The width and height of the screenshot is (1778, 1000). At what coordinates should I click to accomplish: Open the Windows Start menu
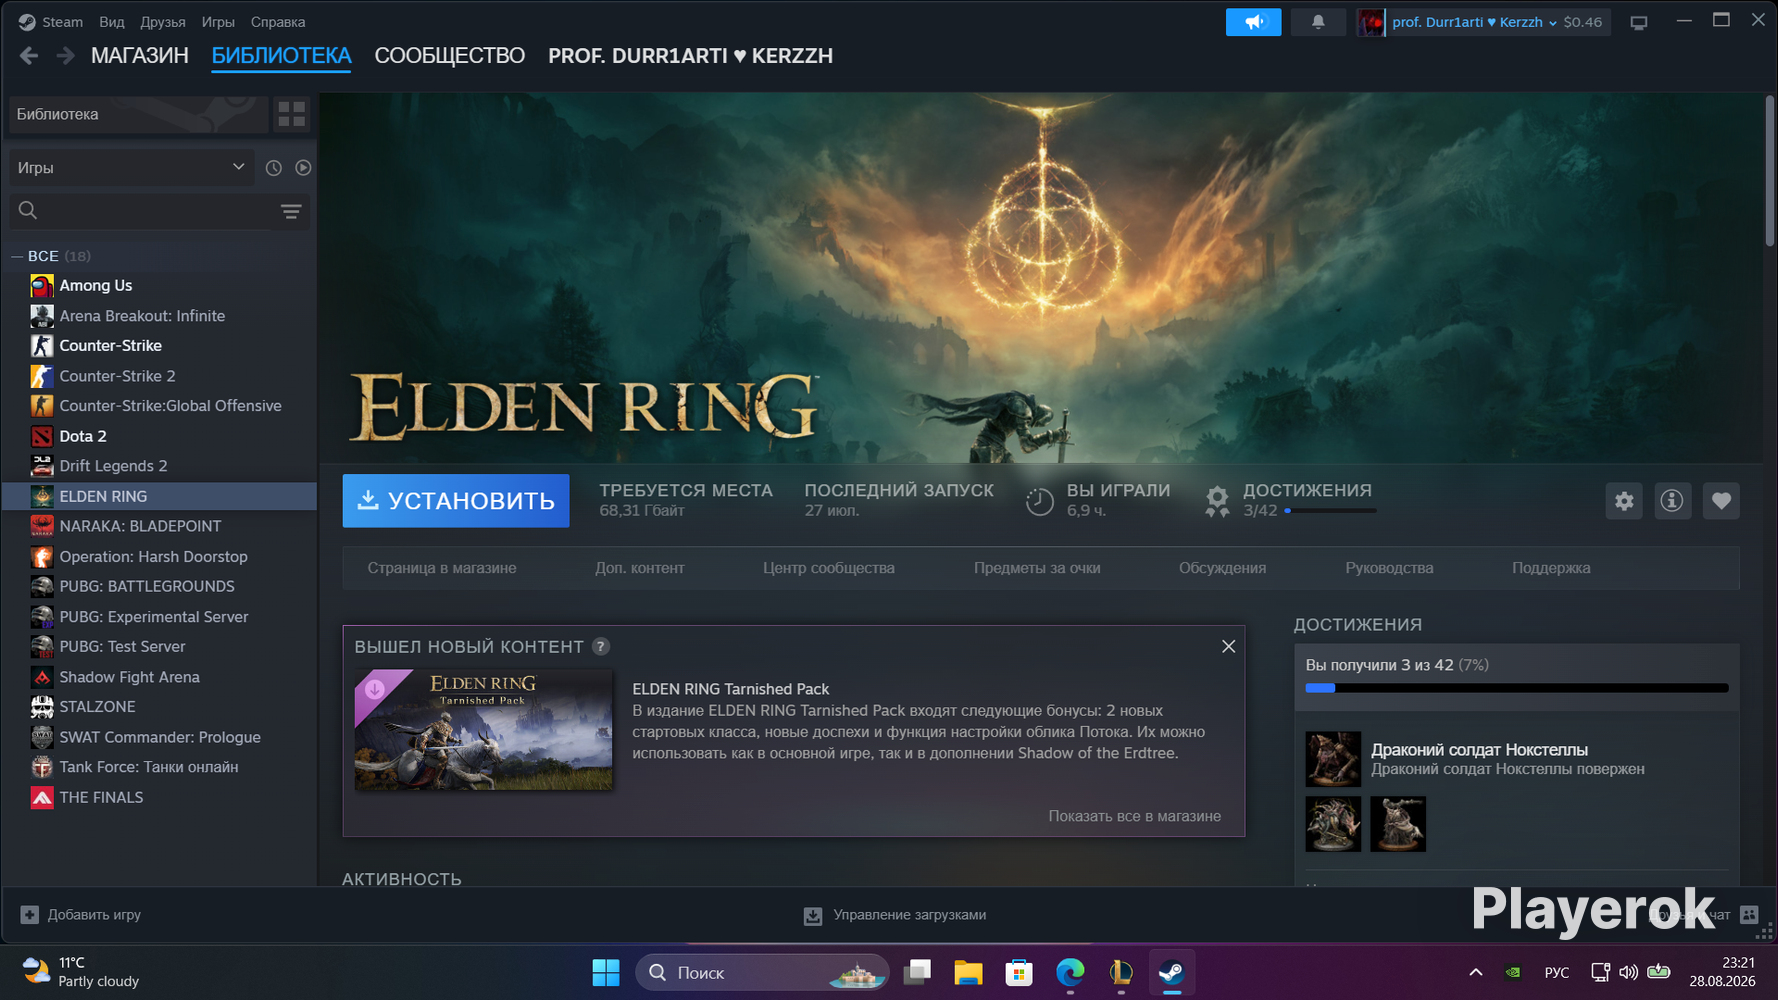click(x=606, y=972)
